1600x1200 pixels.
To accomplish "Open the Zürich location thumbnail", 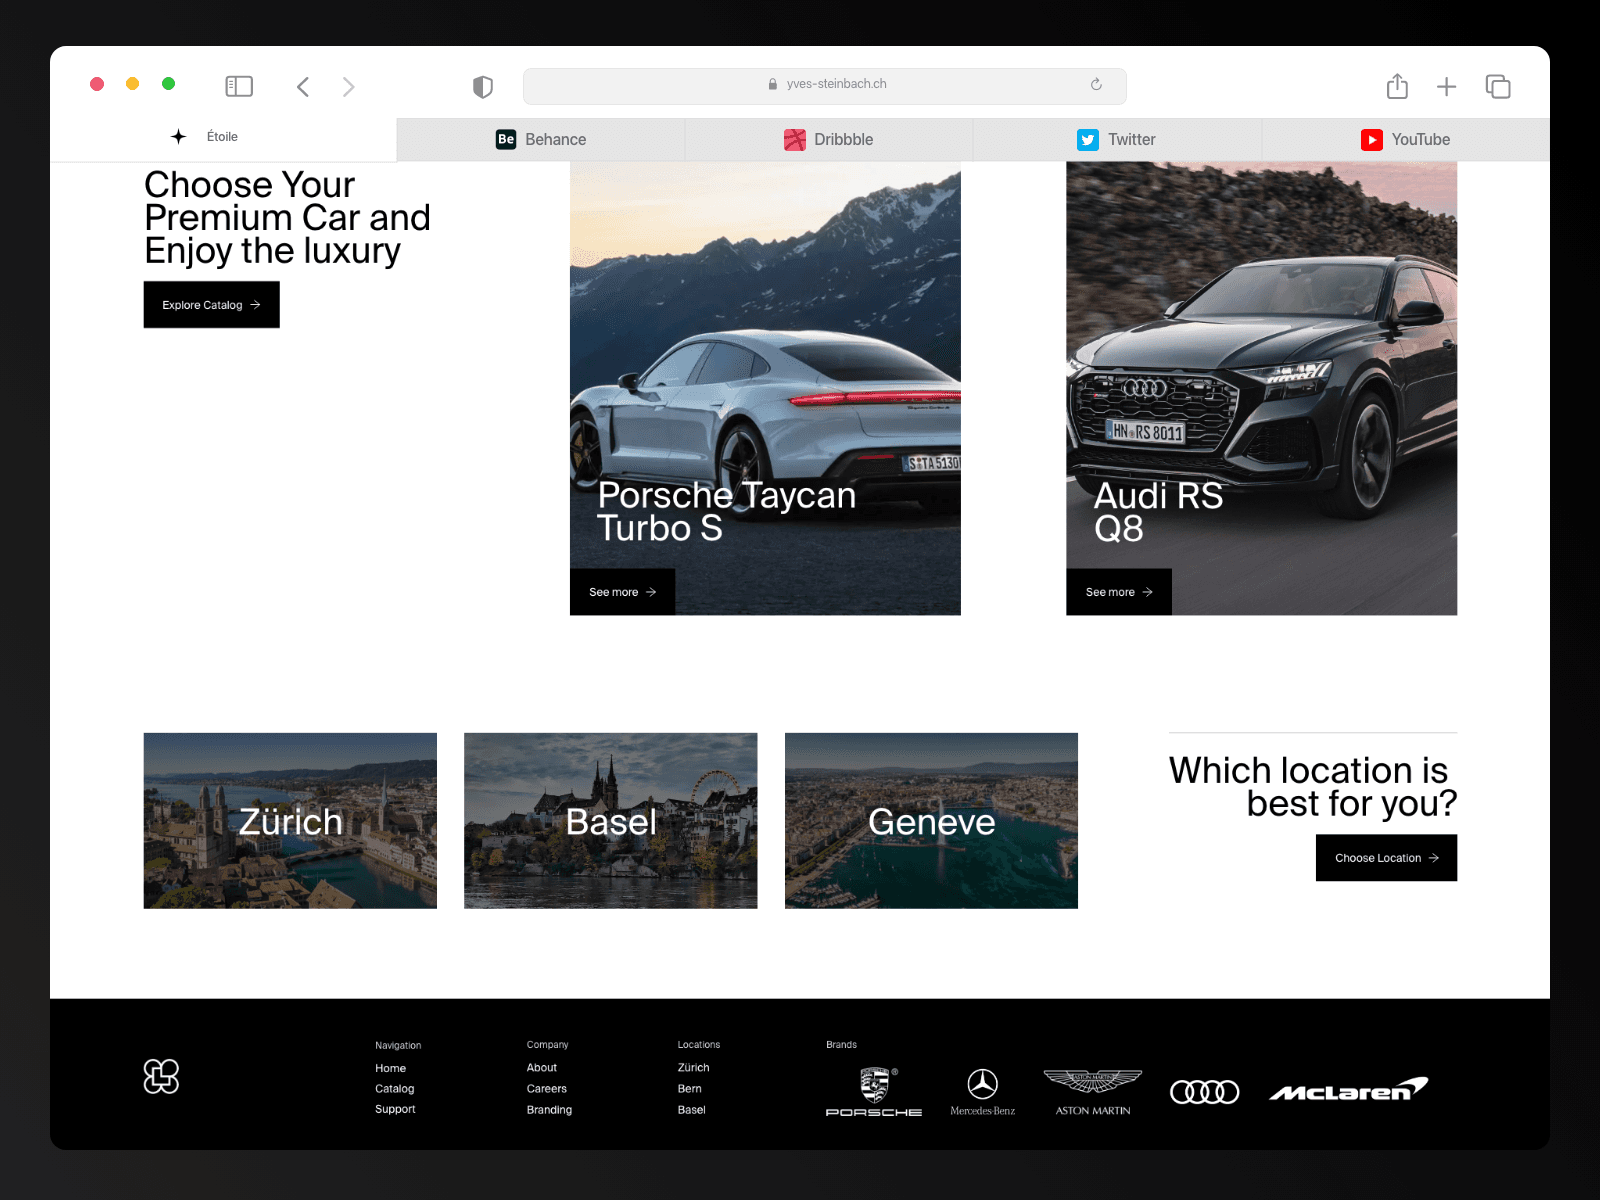I will click(290, 821).
